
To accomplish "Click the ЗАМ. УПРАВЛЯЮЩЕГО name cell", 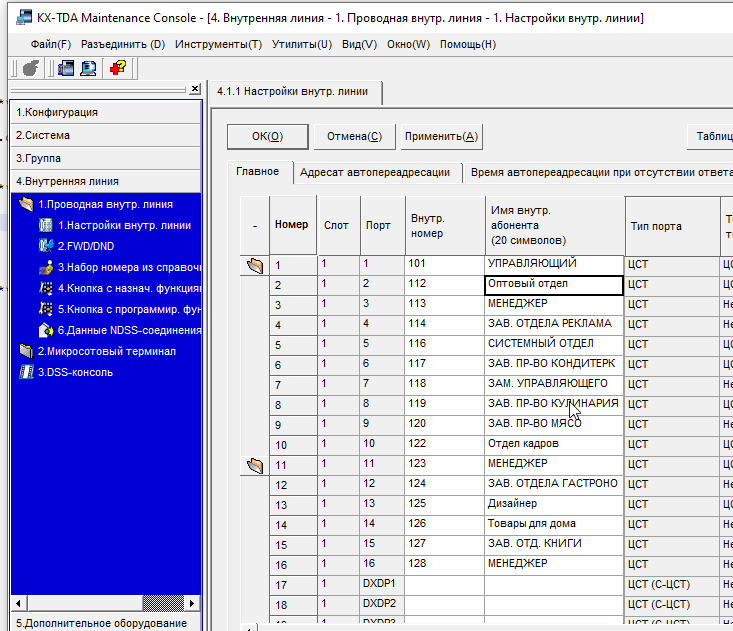I will tap(554, 384).
